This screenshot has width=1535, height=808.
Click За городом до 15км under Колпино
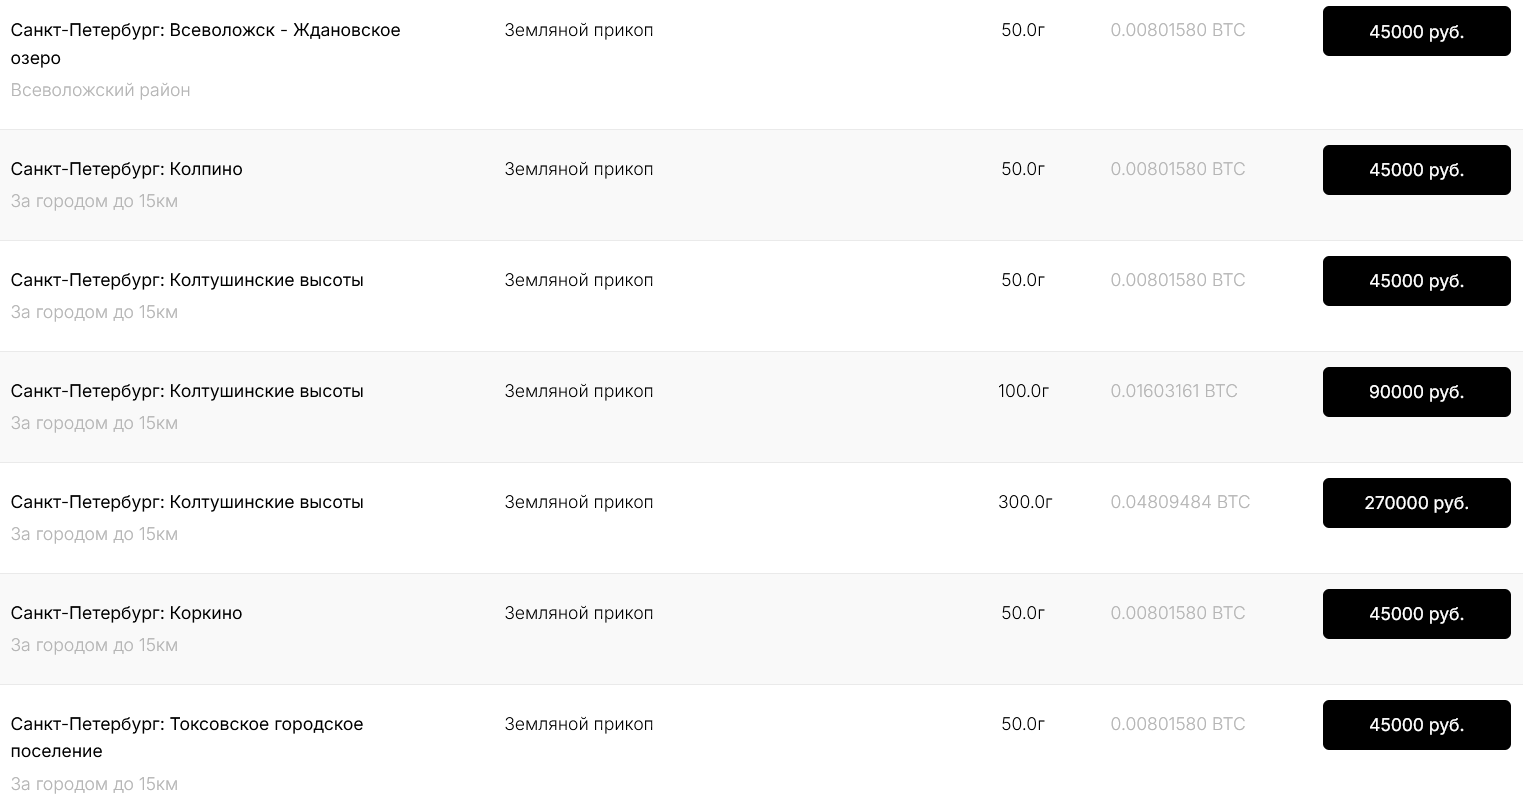(94, 201)
